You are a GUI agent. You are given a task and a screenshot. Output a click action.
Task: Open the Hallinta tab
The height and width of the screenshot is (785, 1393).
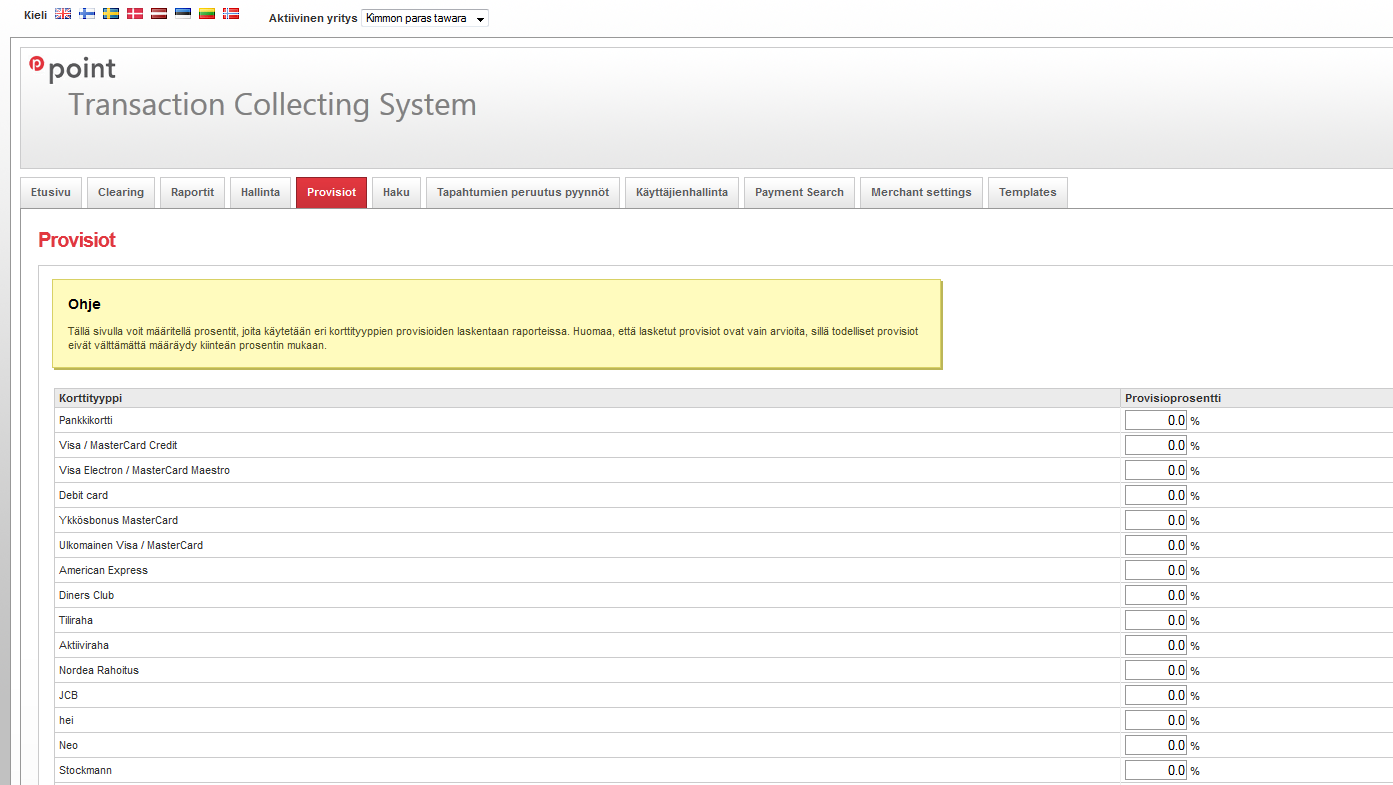(x=260, y=193)
